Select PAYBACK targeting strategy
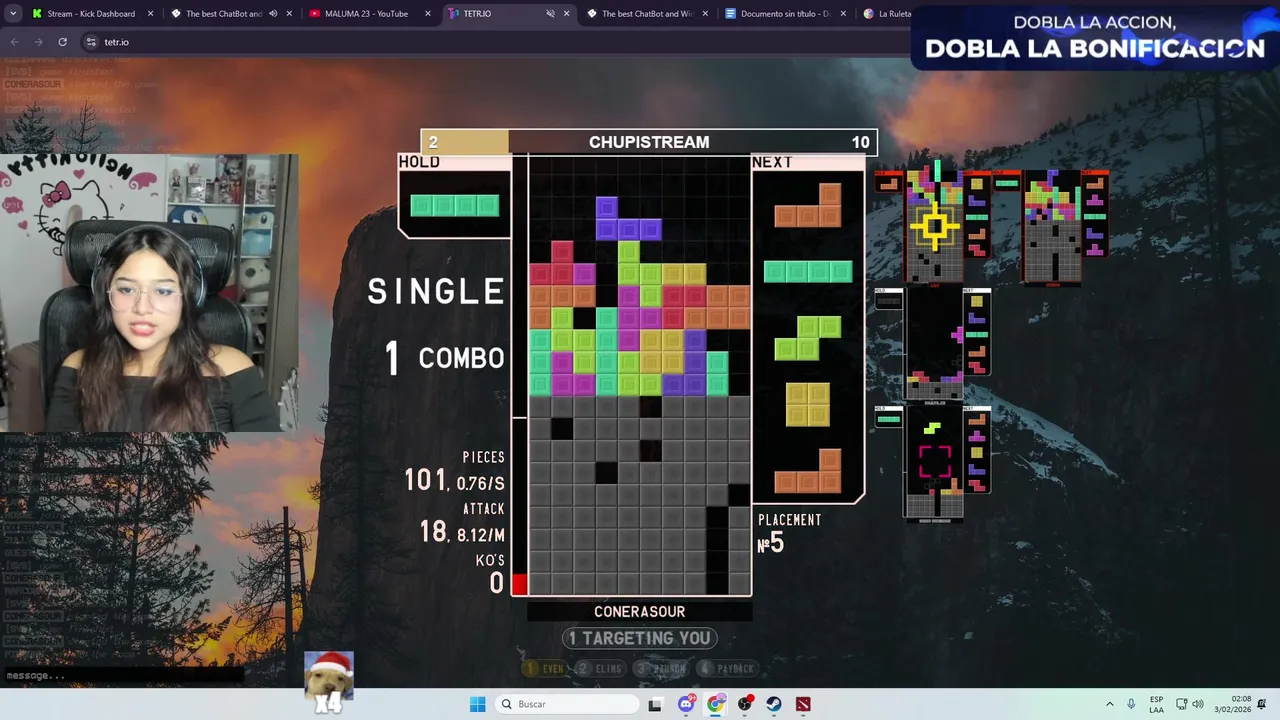The image size is (1280, 720). tap(727, 668)
